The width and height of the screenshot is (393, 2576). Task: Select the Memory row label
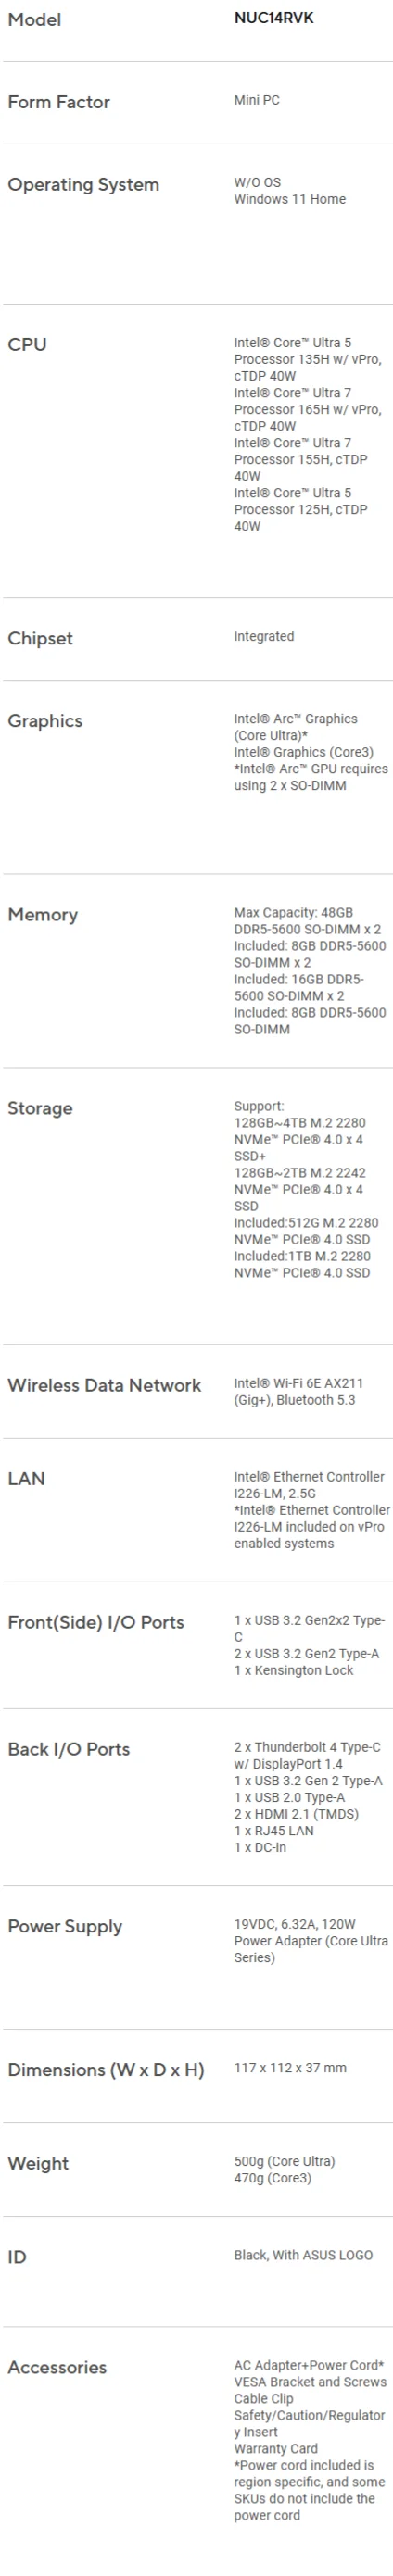tap(42, 915)
